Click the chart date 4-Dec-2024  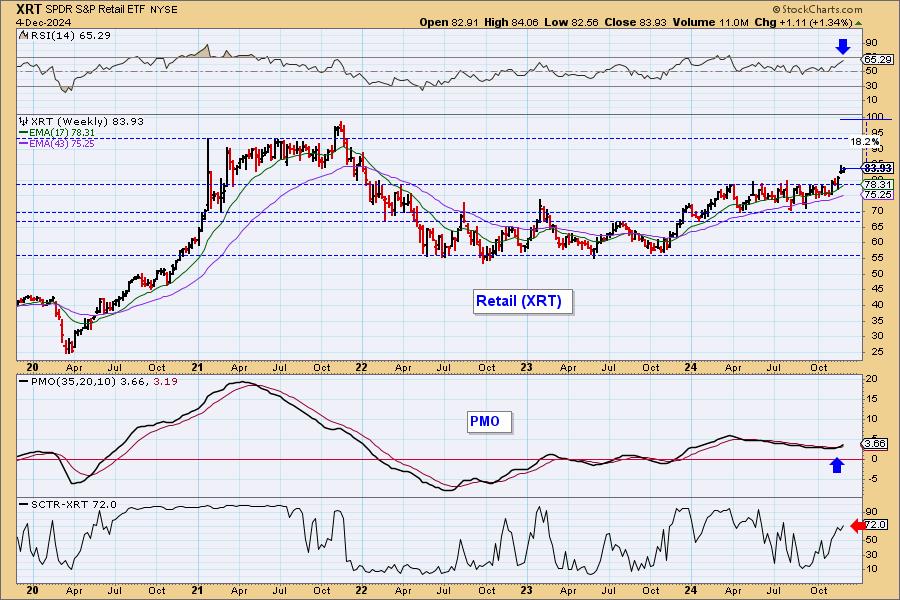[x=44, y=22]
